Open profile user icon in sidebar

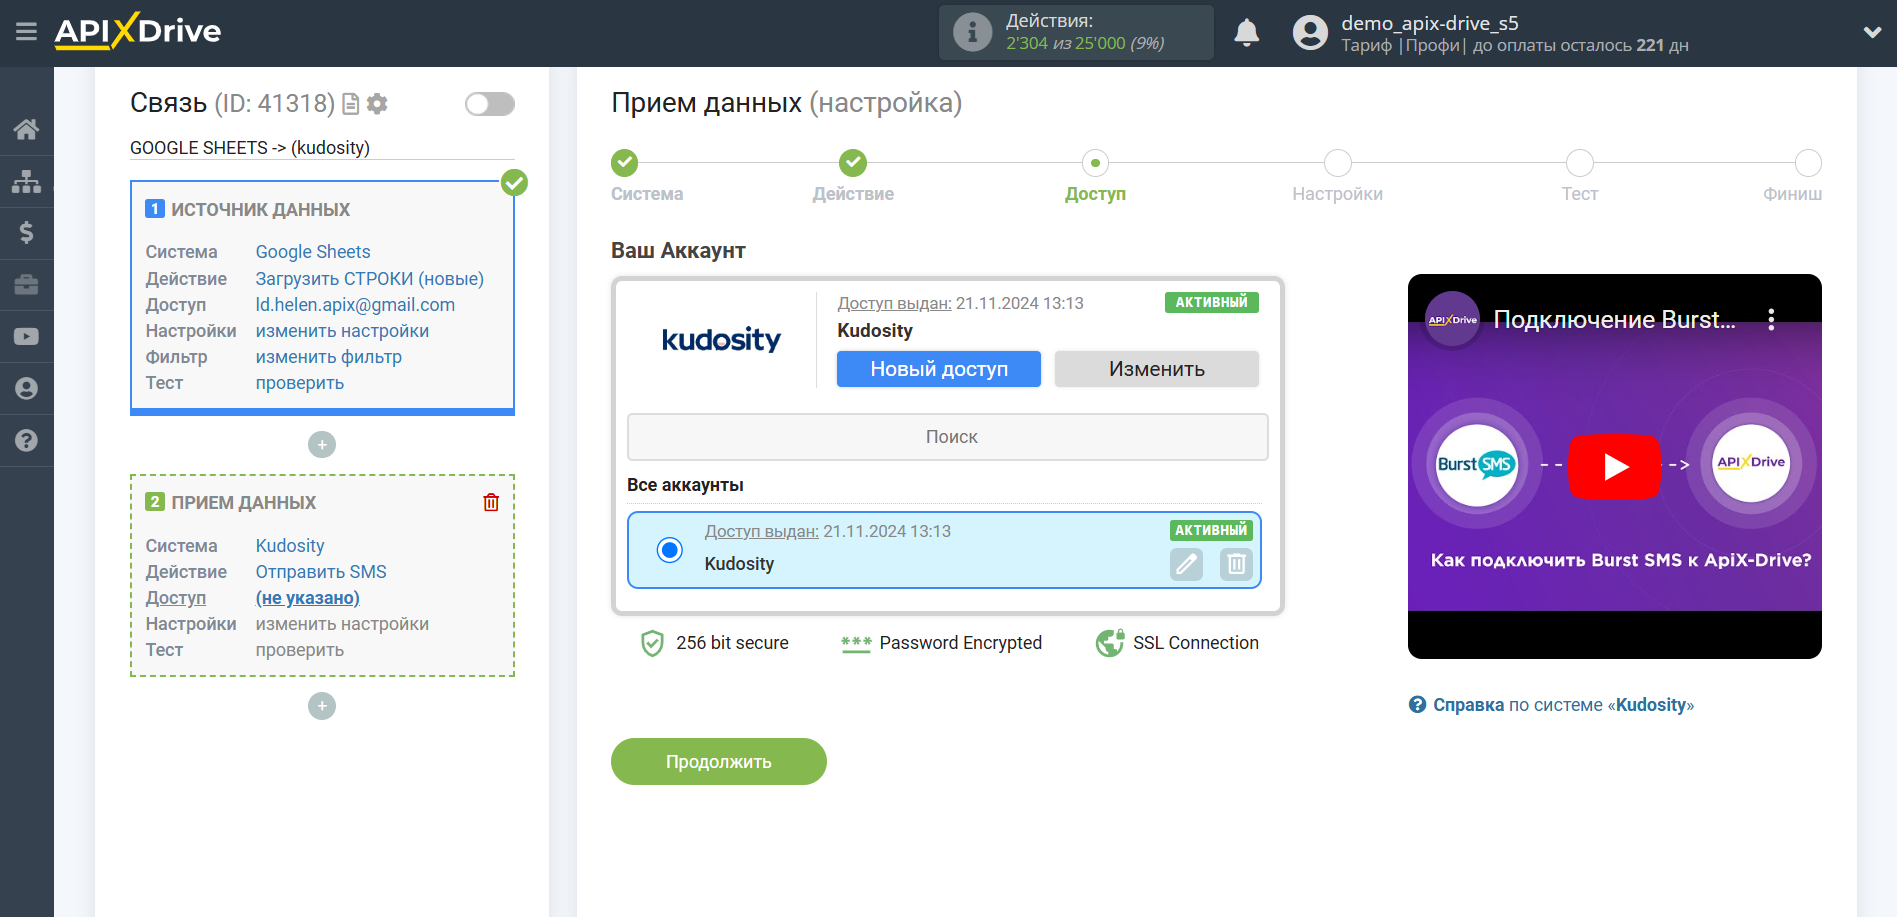click(26, 389)
